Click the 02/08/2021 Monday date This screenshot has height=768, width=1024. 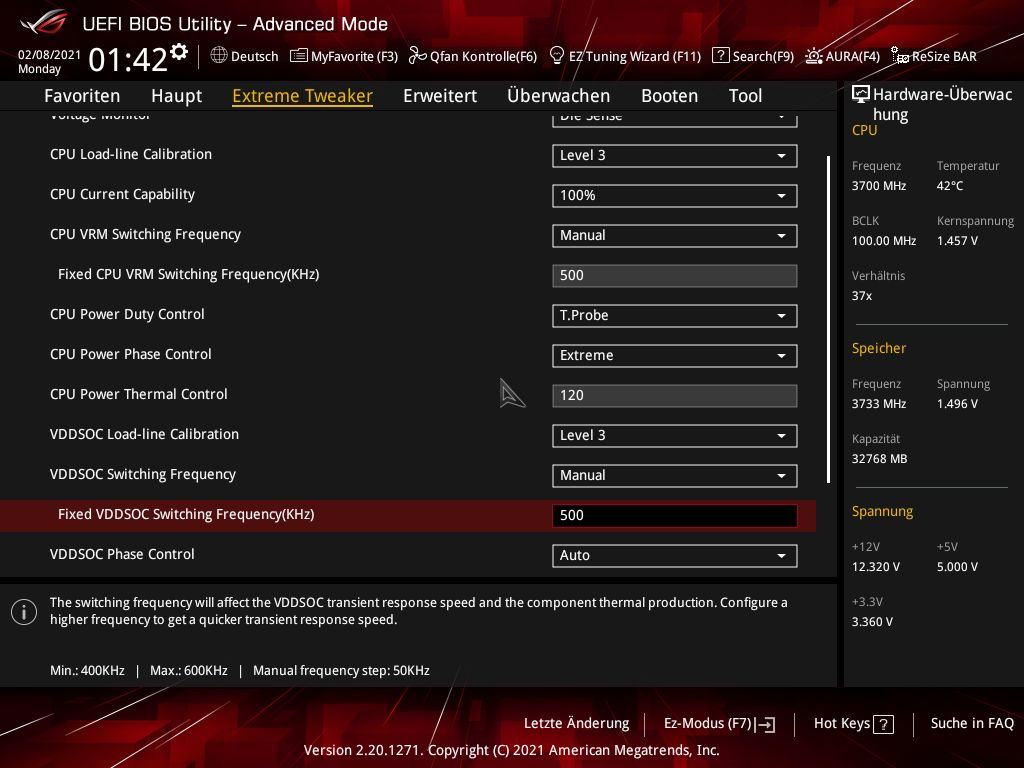tap(49, 62)
